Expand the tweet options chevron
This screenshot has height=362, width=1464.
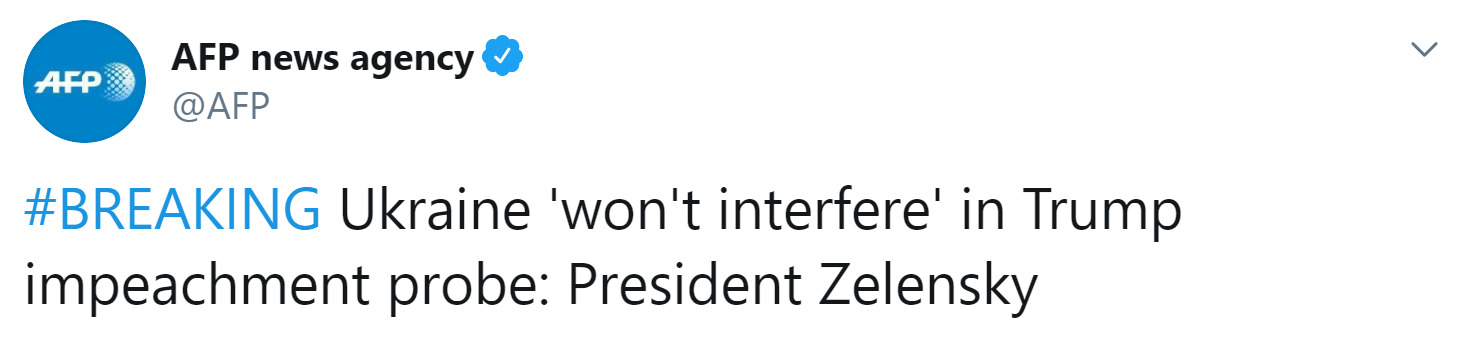(1423, 49)
